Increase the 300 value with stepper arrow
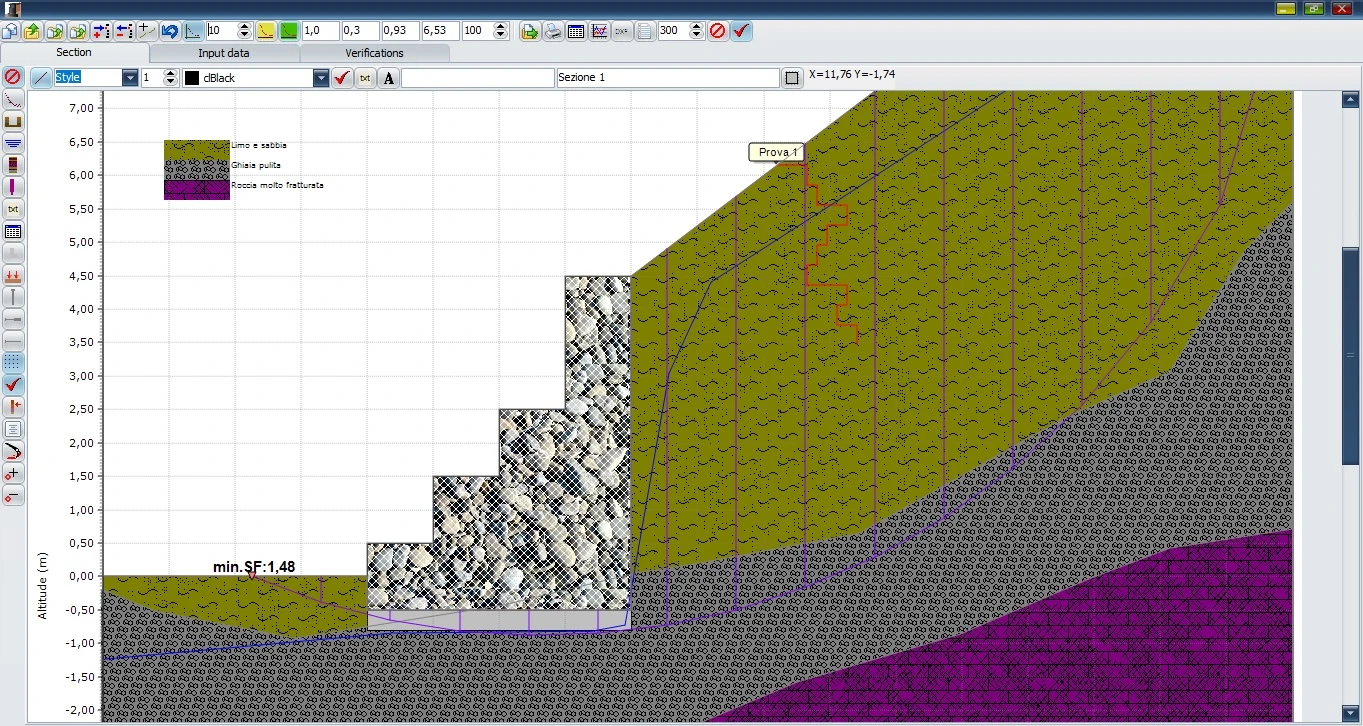Screen dimensions: 1363x726 (694, 27)
